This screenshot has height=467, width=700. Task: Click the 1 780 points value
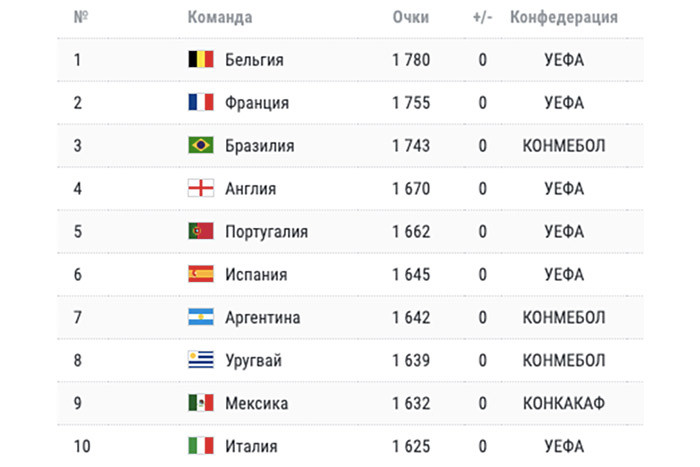[x=411, y=60]
